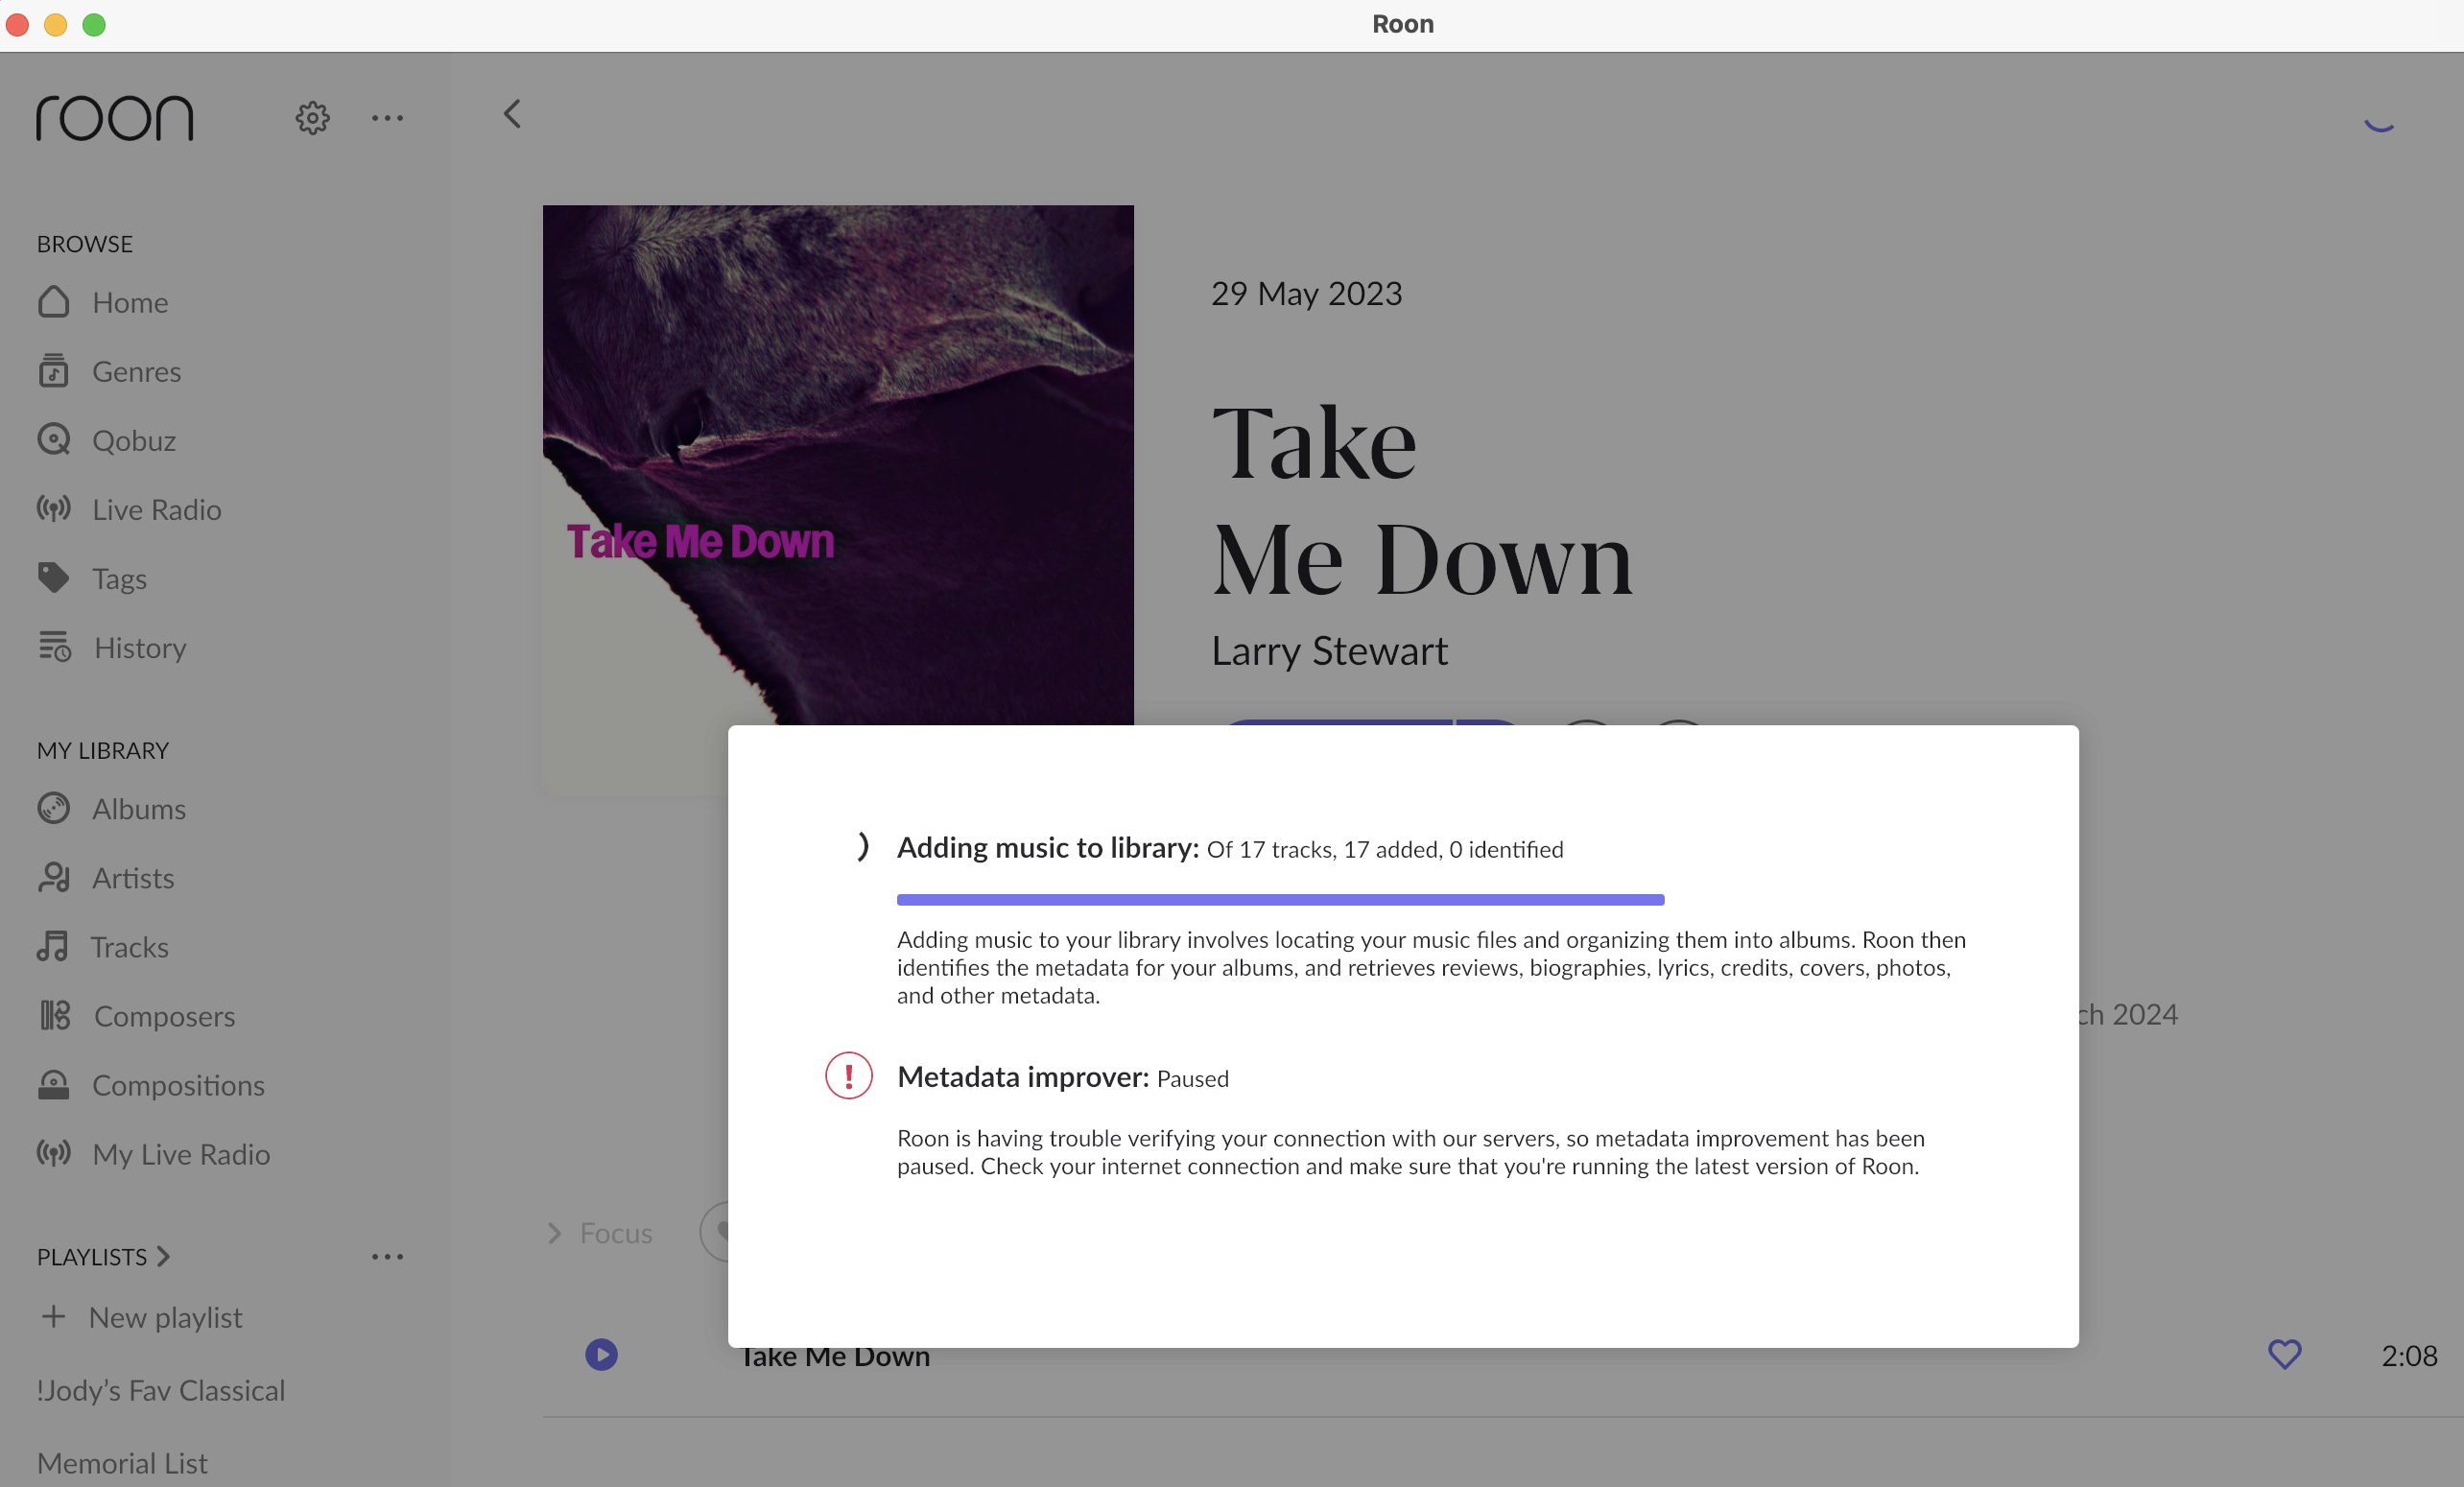Open Composers in My Library
Viewport: 2464px width, 1487px height.
pos(165,1015)
